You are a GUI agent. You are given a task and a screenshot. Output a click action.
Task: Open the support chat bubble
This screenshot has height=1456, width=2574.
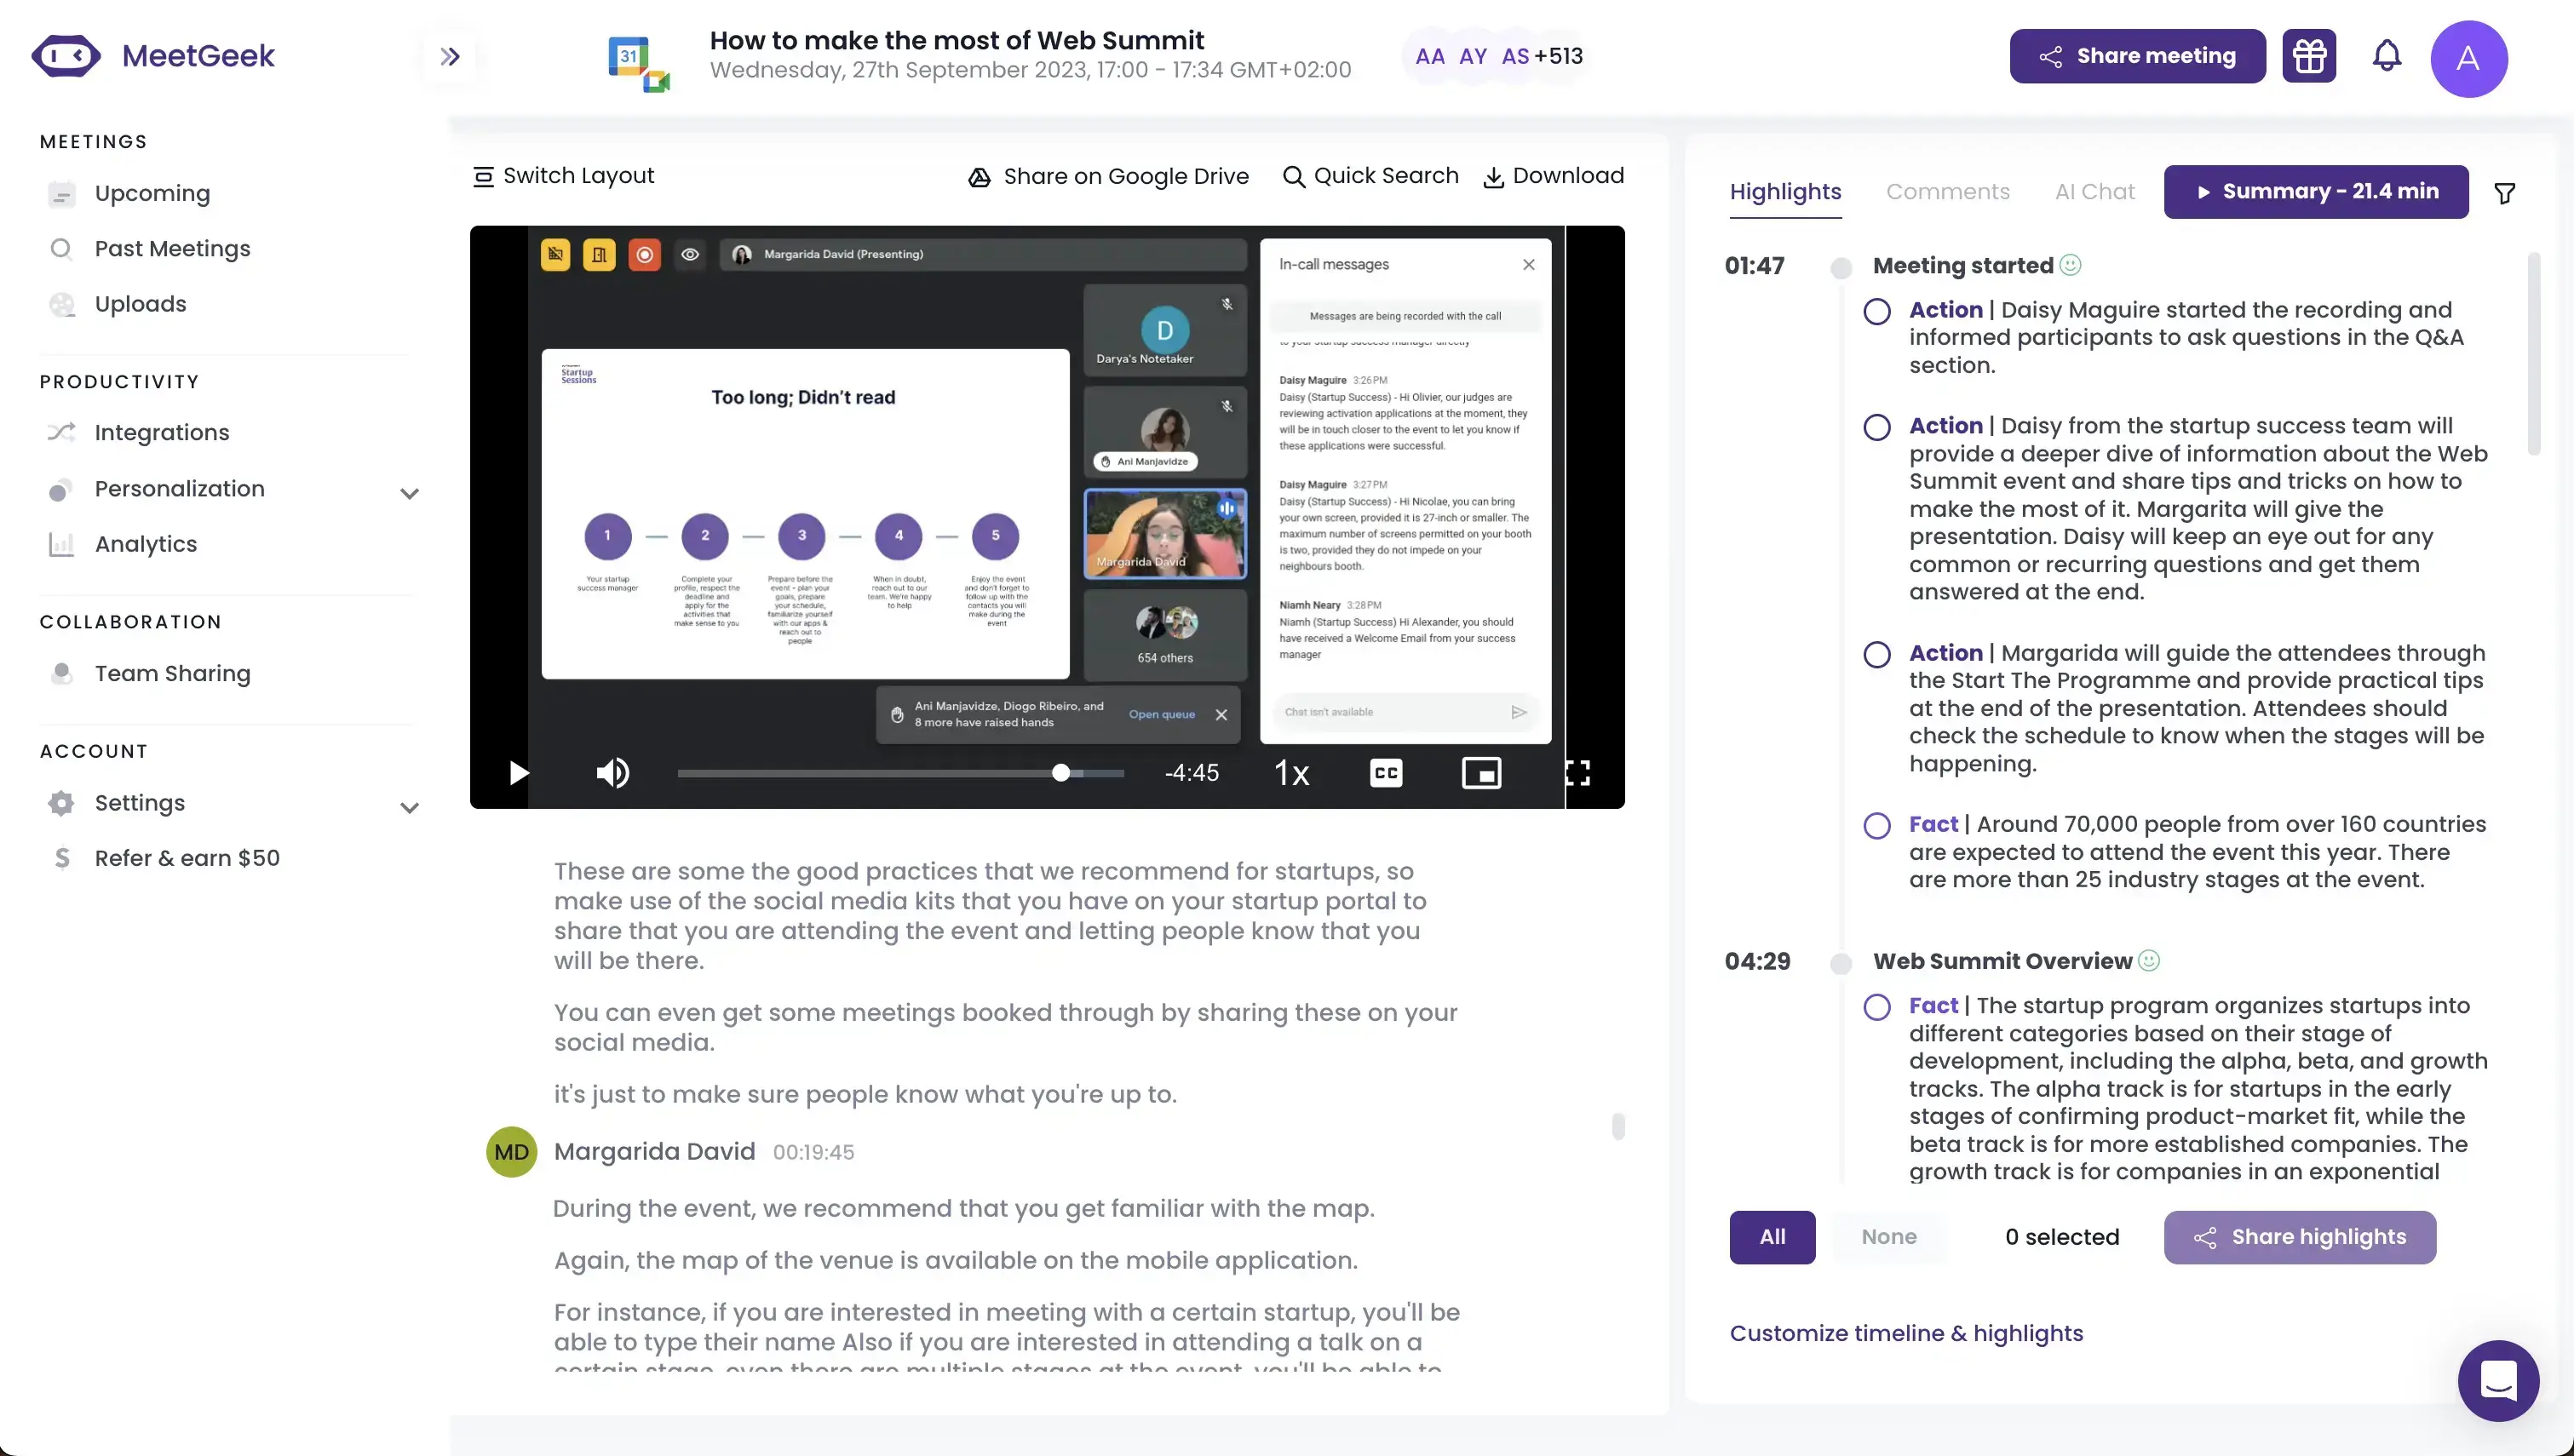[2497, 1381]
